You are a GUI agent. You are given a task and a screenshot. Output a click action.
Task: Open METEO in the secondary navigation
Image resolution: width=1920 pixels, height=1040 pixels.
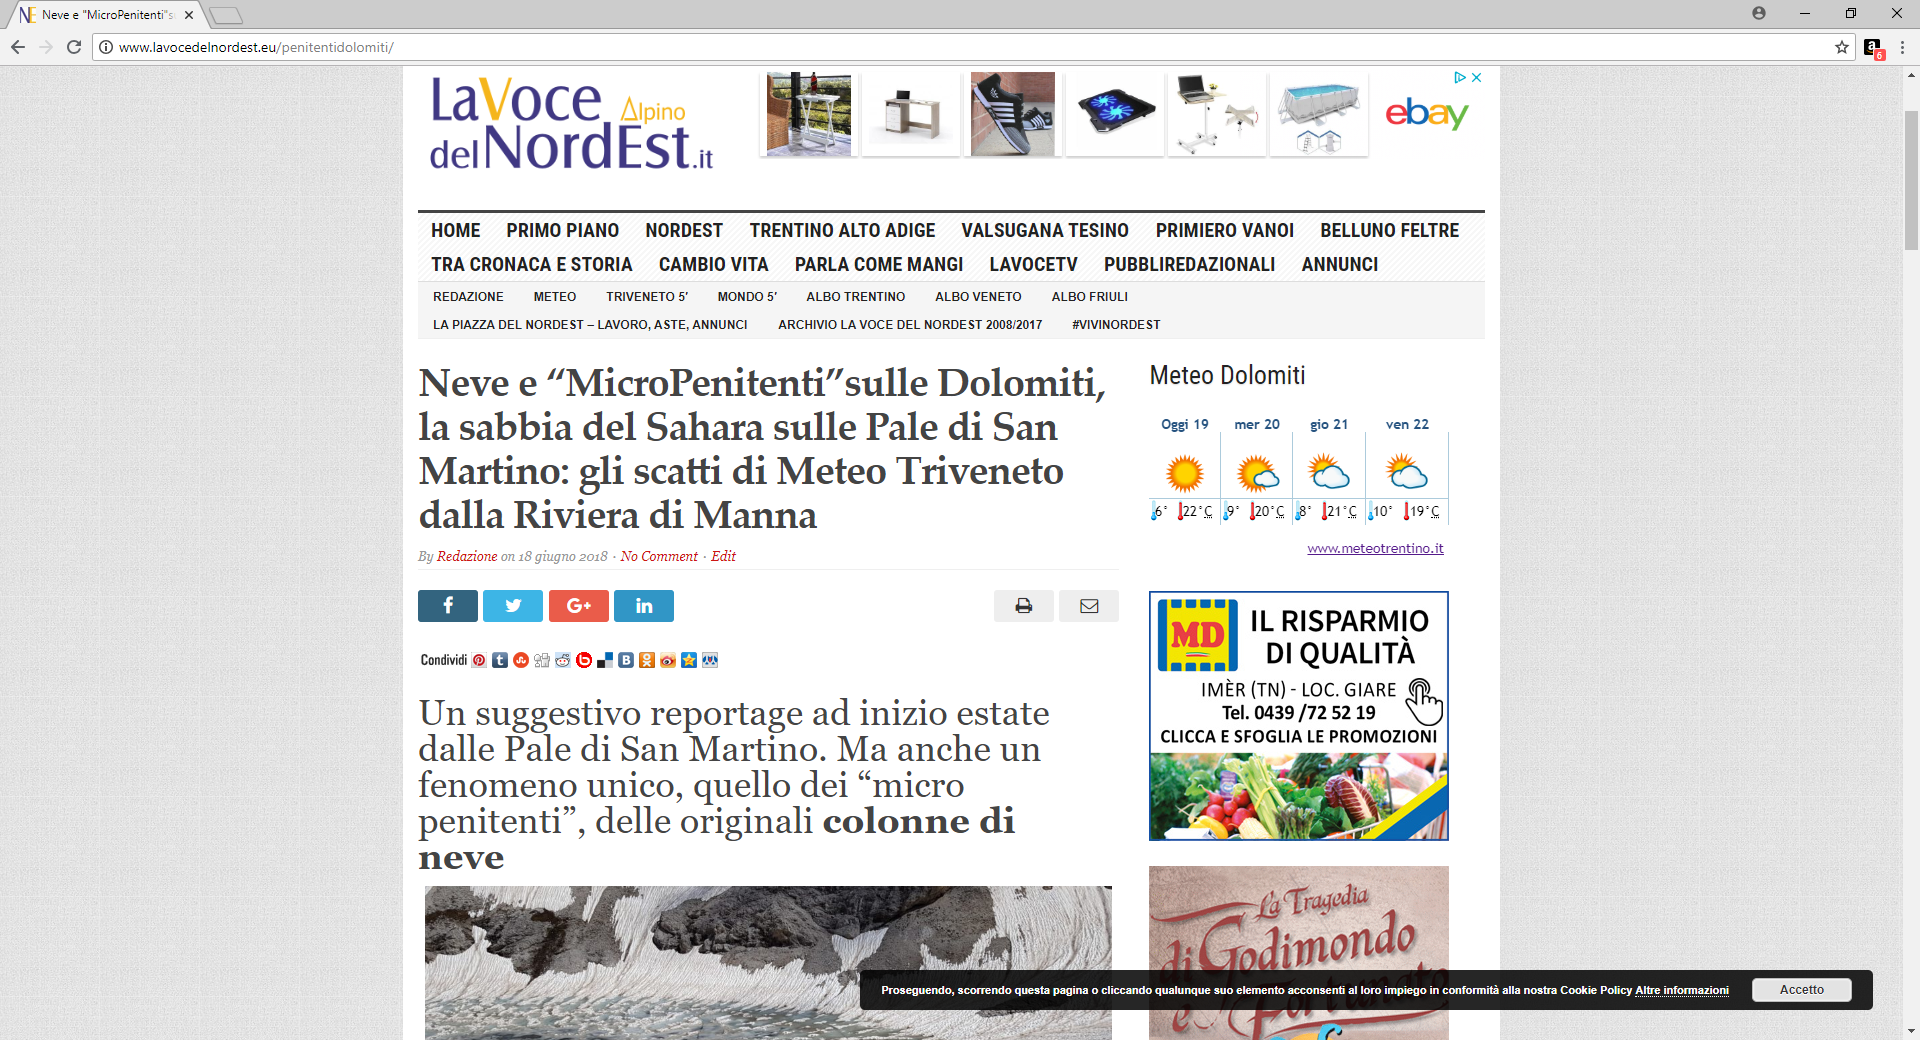554,297
